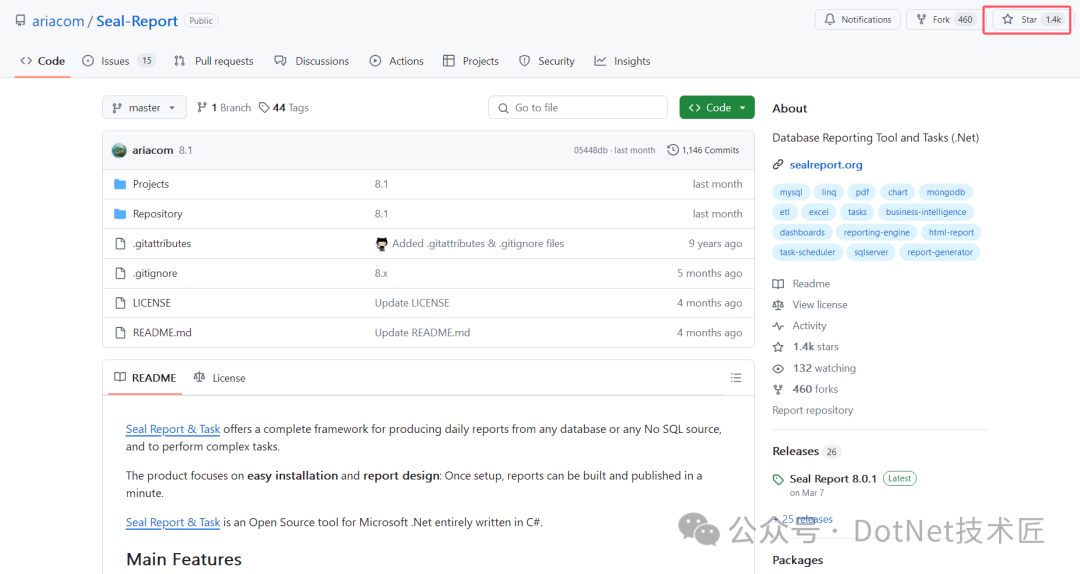Click the ariacom avatar icon
Screen dimensions: 1080x574
pyautogui.click(x=119, y=150)
